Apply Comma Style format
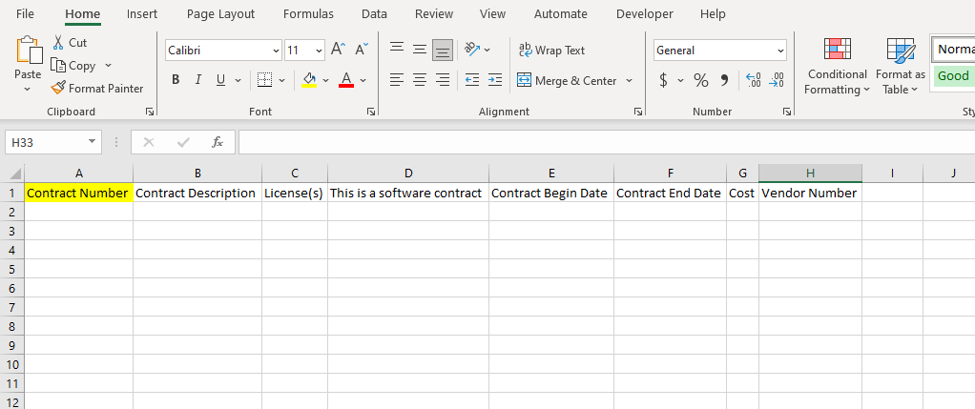 pyautogui.click(x=724, y=80)
